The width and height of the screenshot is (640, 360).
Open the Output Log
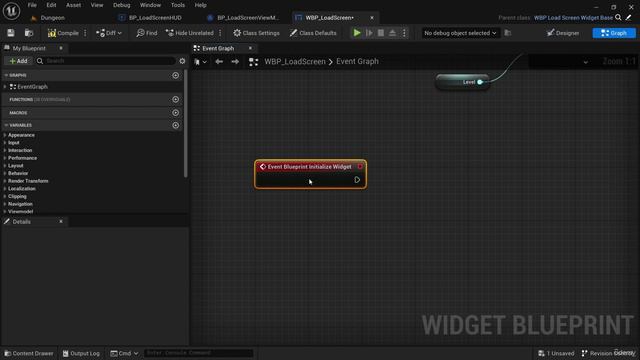[81, 353]
